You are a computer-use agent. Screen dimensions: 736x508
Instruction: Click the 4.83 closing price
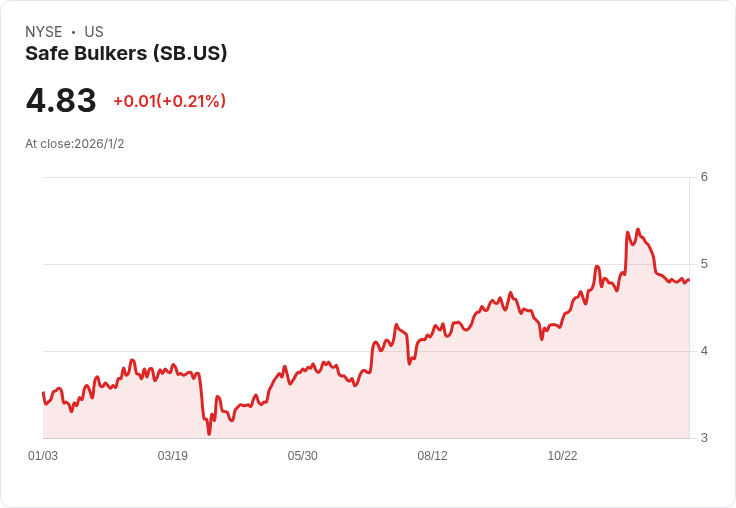point(61,101)
